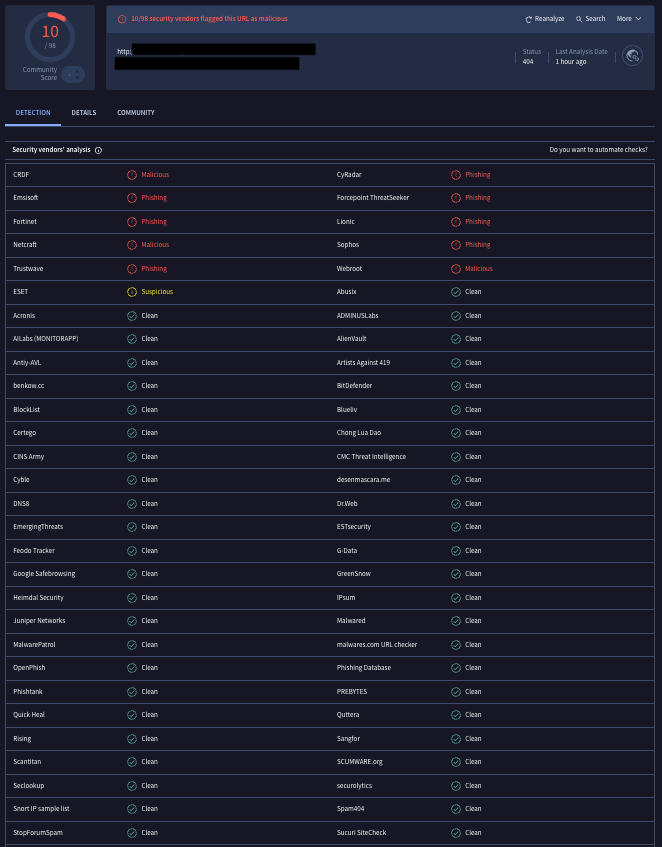Click Netcraft's Malicious warning icon
Viewport: 662px width, 847px height.
pyautogui.click(x=132, y=245)
